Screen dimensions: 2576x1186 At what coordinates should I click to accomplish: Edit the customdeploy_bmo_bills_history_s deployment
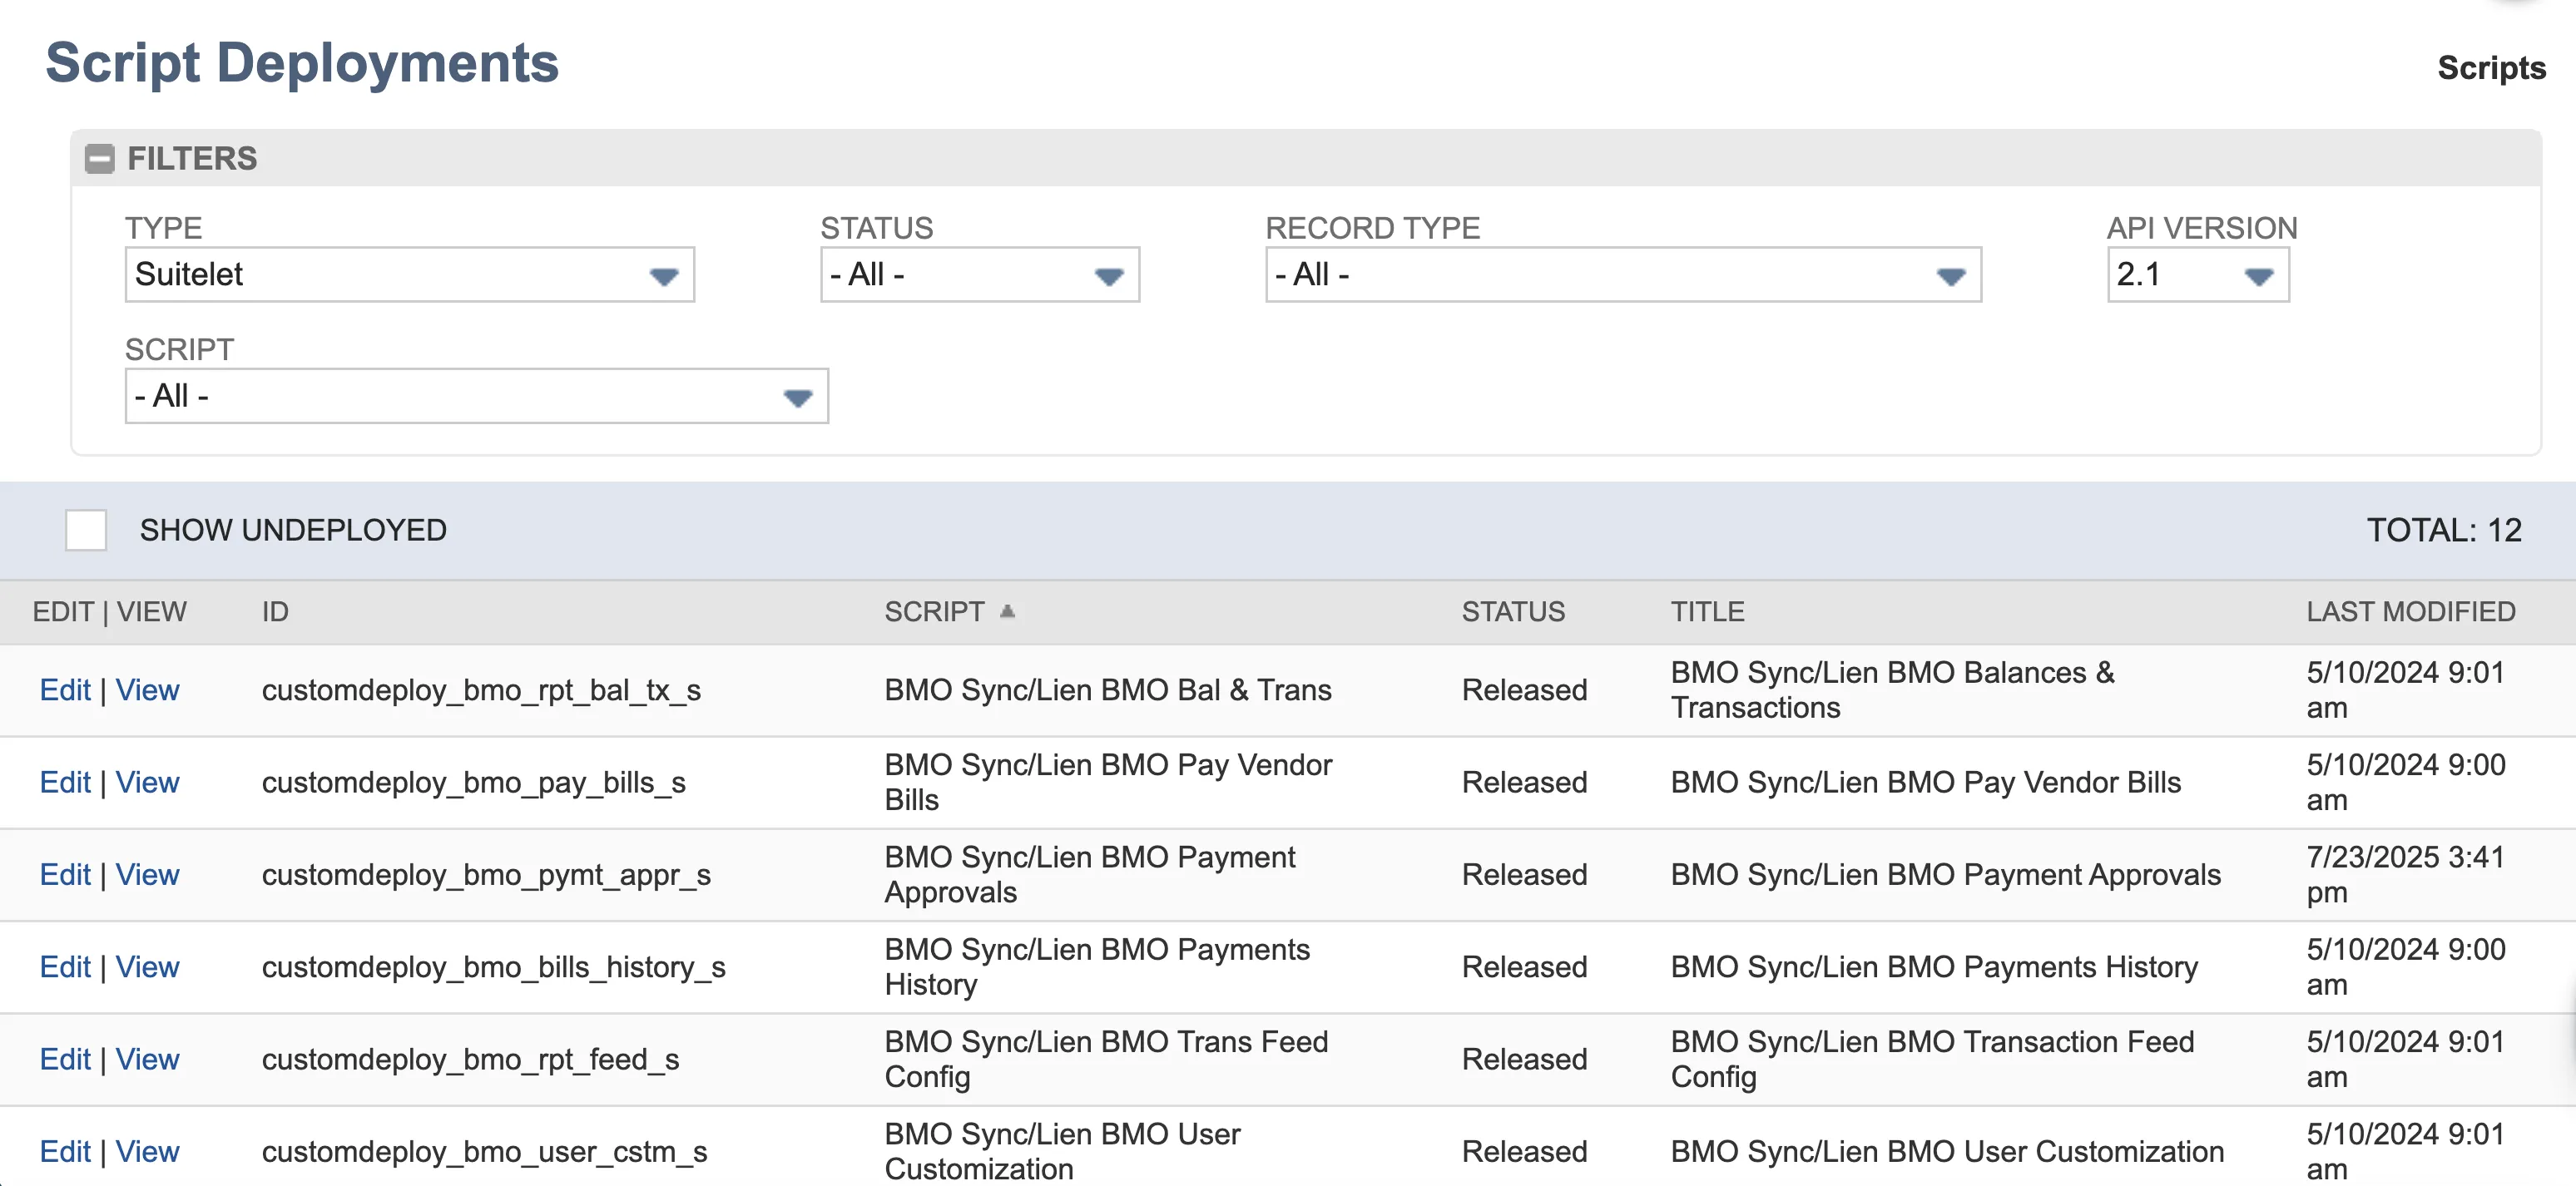click(x=65, y=967)
